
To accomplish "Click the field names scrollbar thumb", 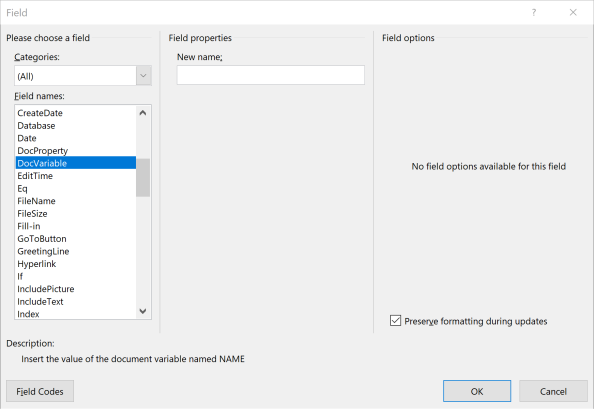I will [143, 178].
